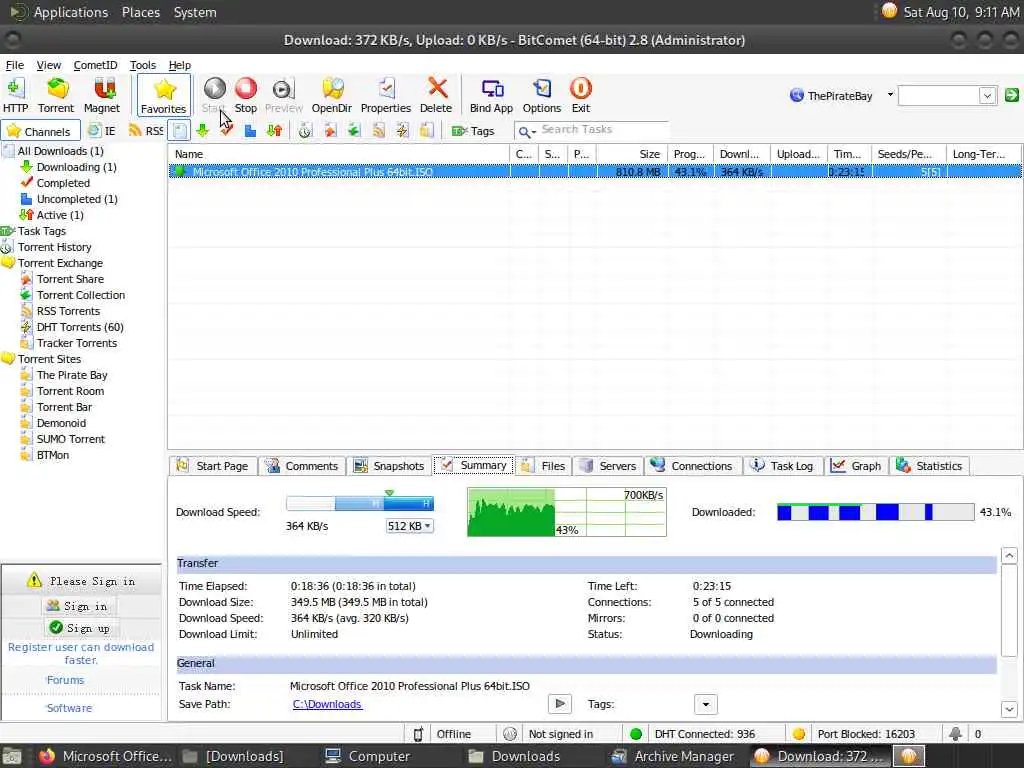Open the Tools menu
Screen dimensions: 1024x768
[142, 65]
